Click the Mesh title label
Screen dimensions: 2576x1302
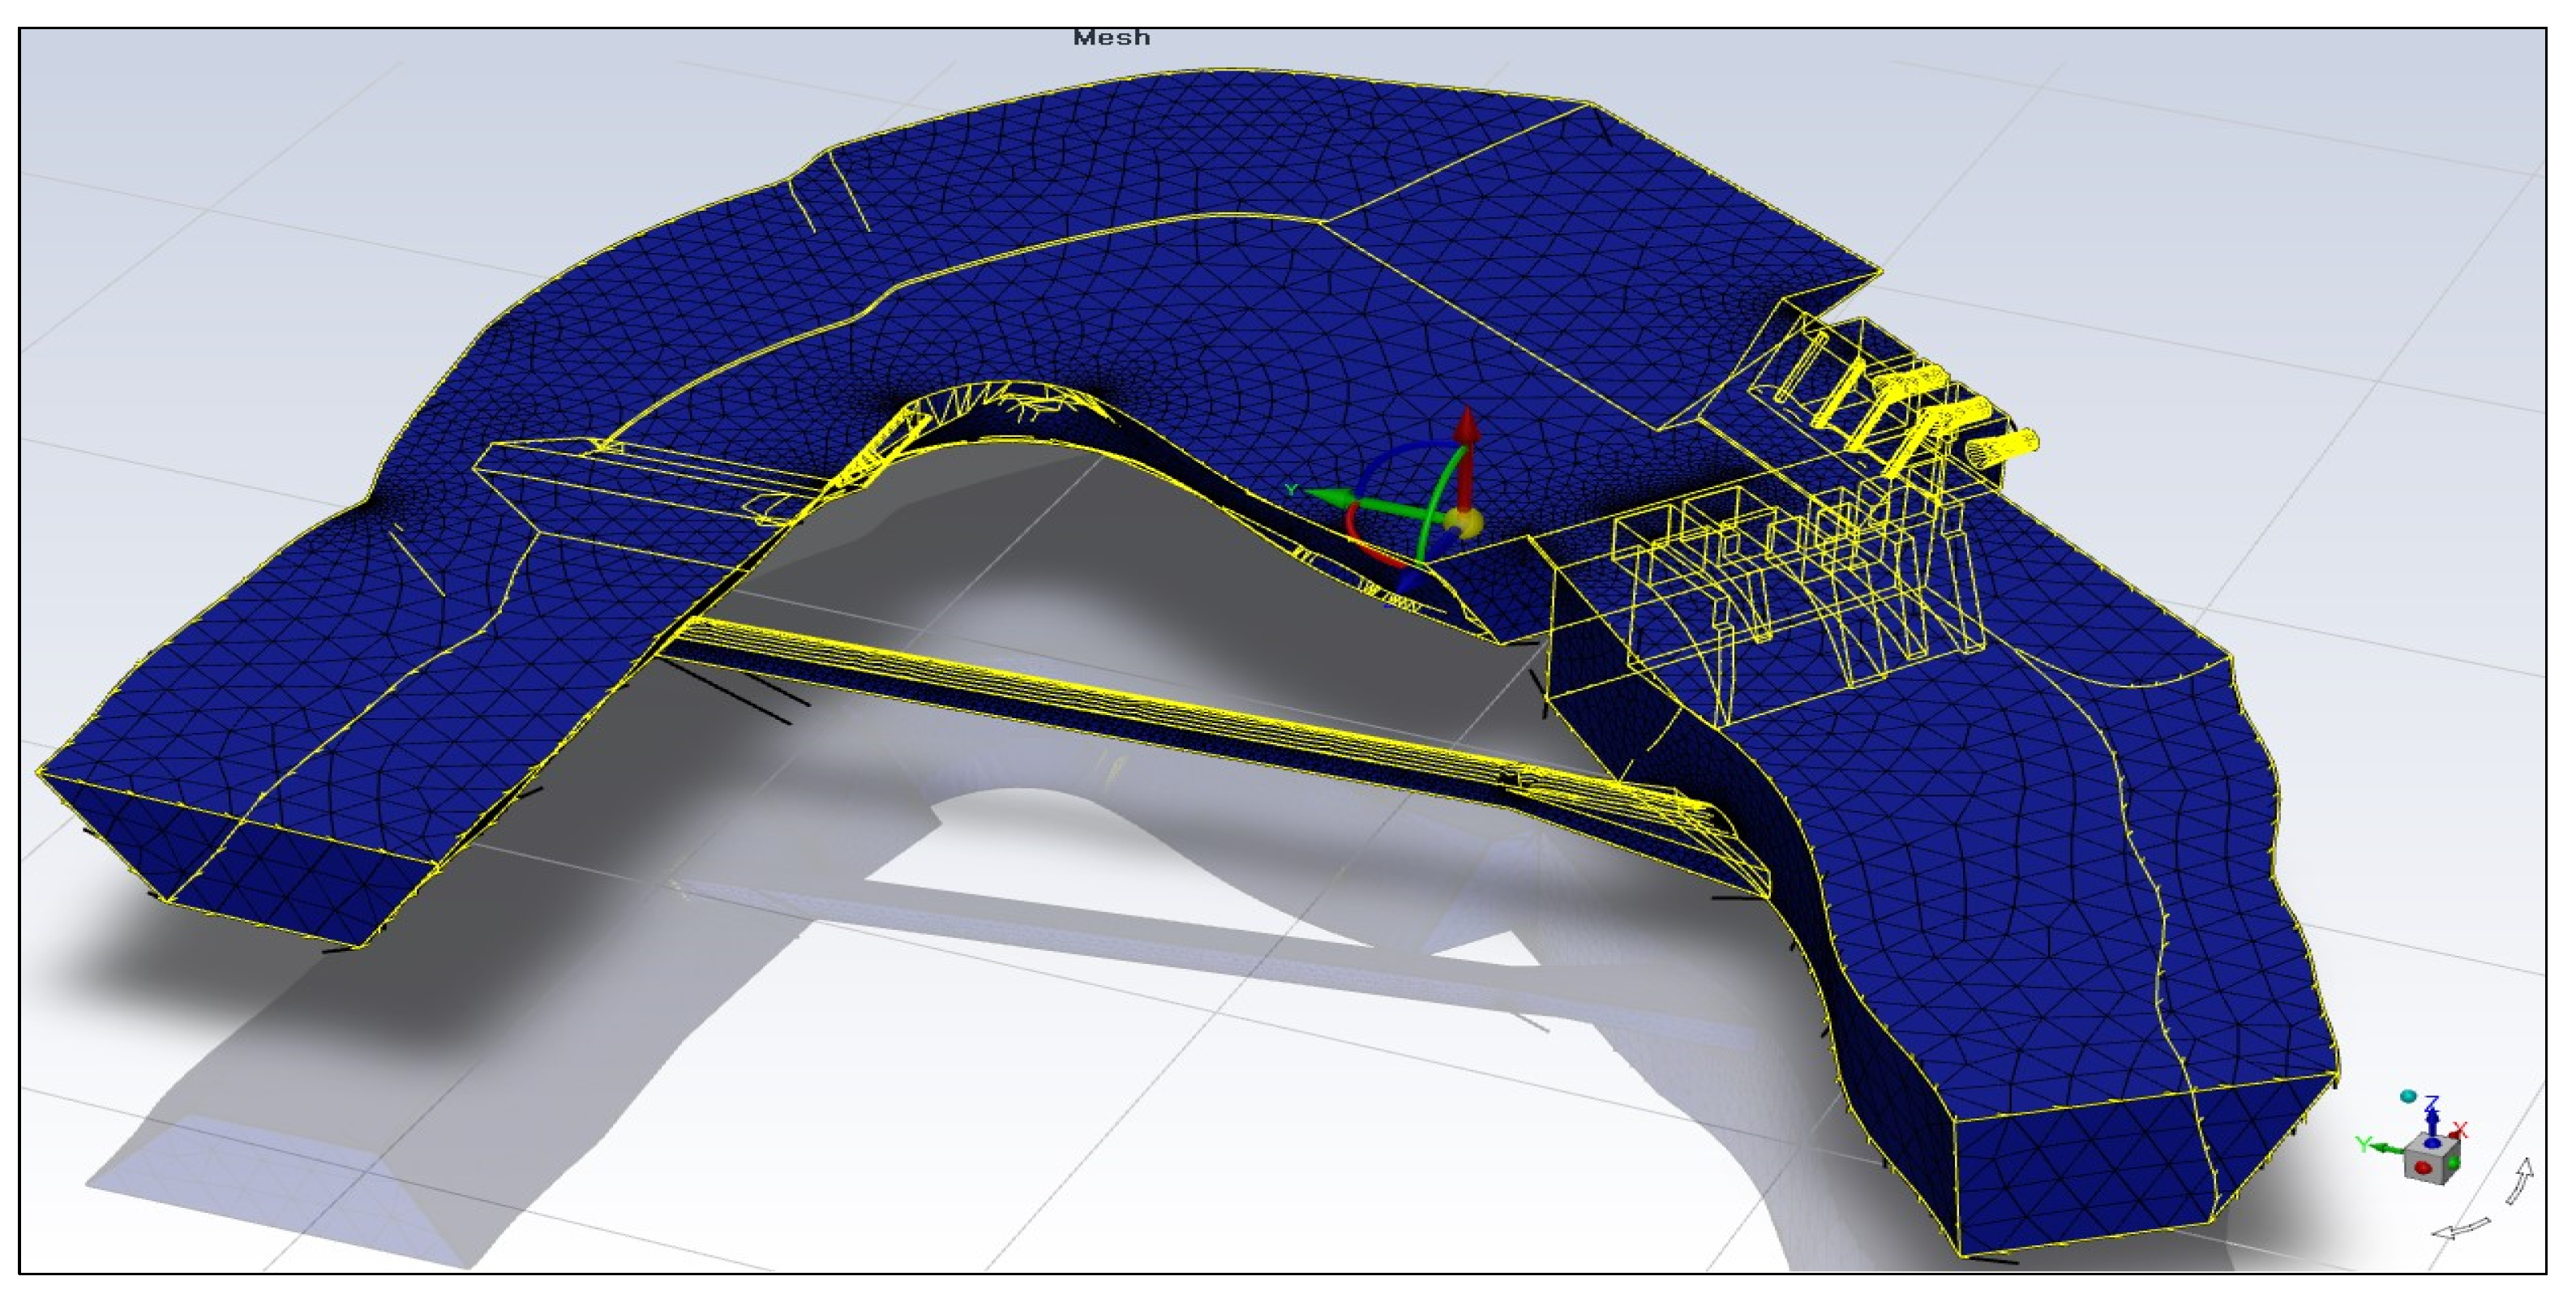1111,38
